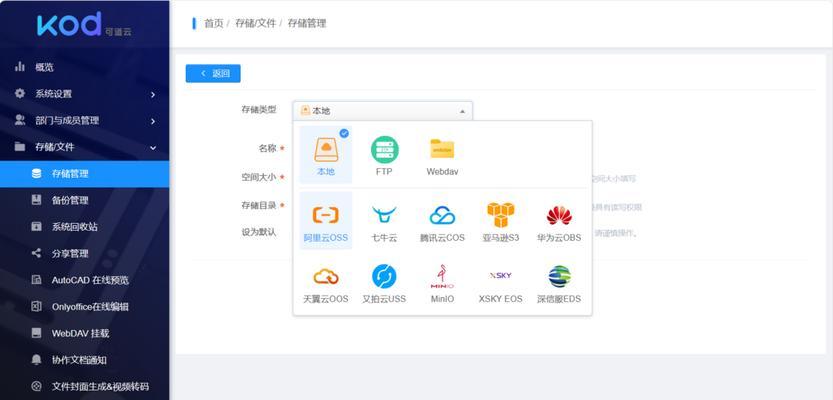The image size is (833, 400).
Task: Choose the 深信服EDS globe icon
Action: (x=559, y=277)
